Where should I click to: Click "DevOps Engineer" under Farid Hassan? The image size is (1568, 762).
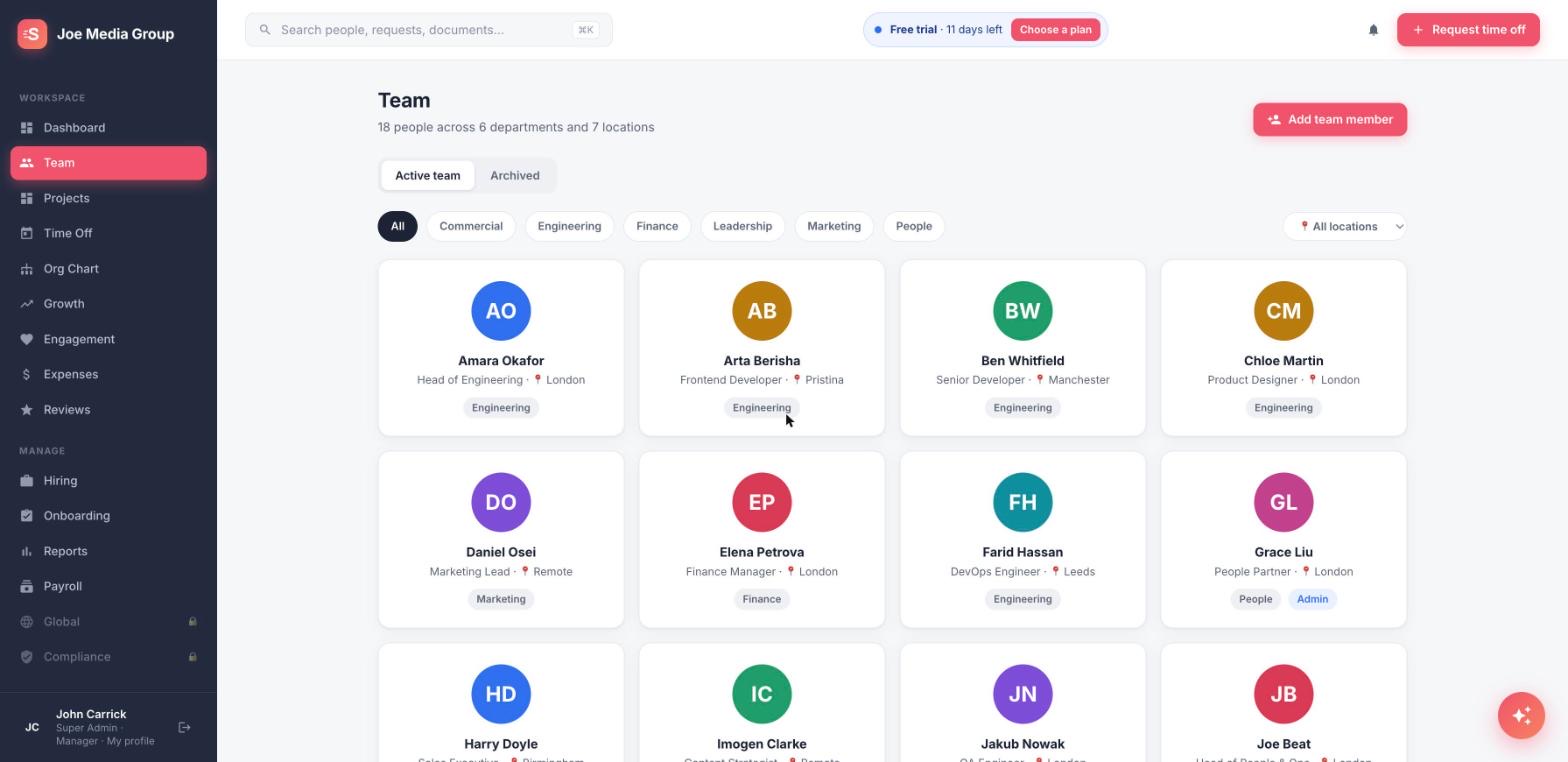(994, 572)
